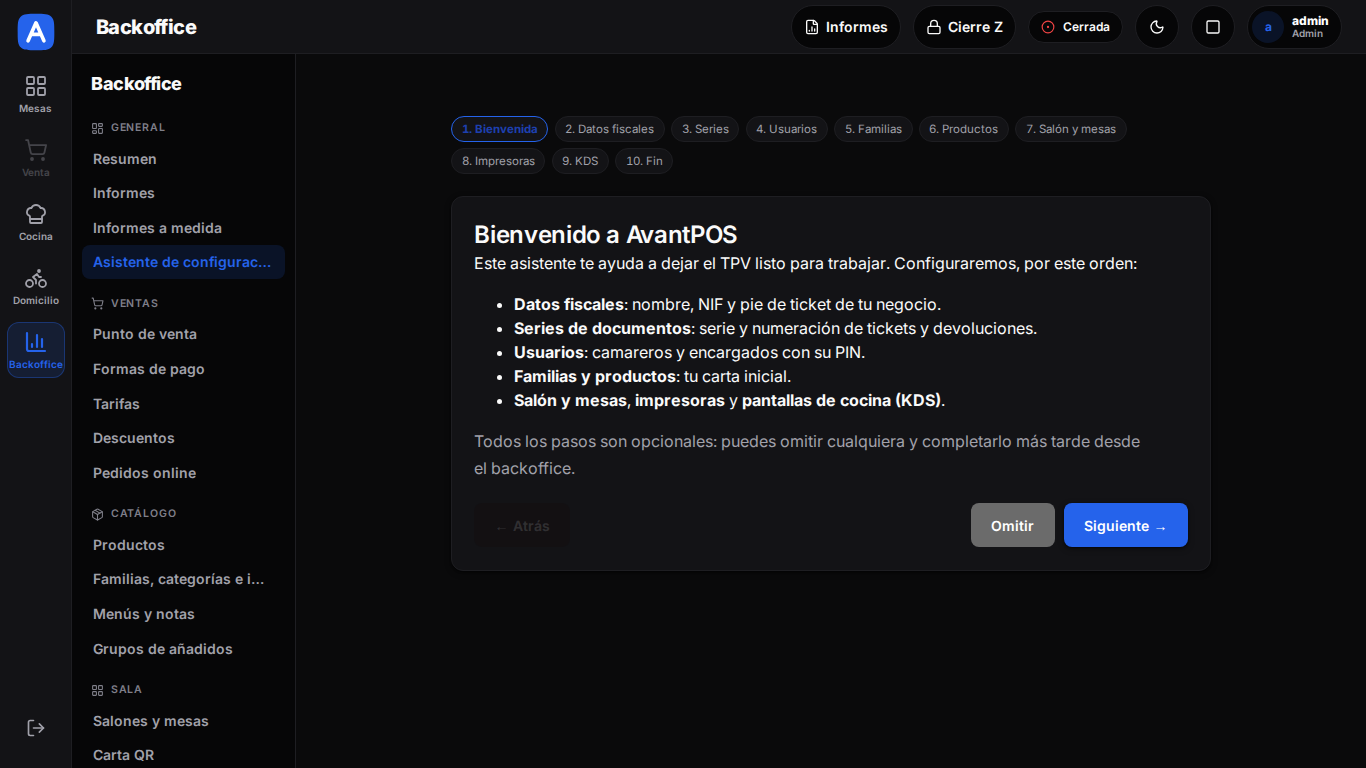Screen dimensions: 1366x768
Task: Go to step 3. Series
Action: (x=705, y=129)
